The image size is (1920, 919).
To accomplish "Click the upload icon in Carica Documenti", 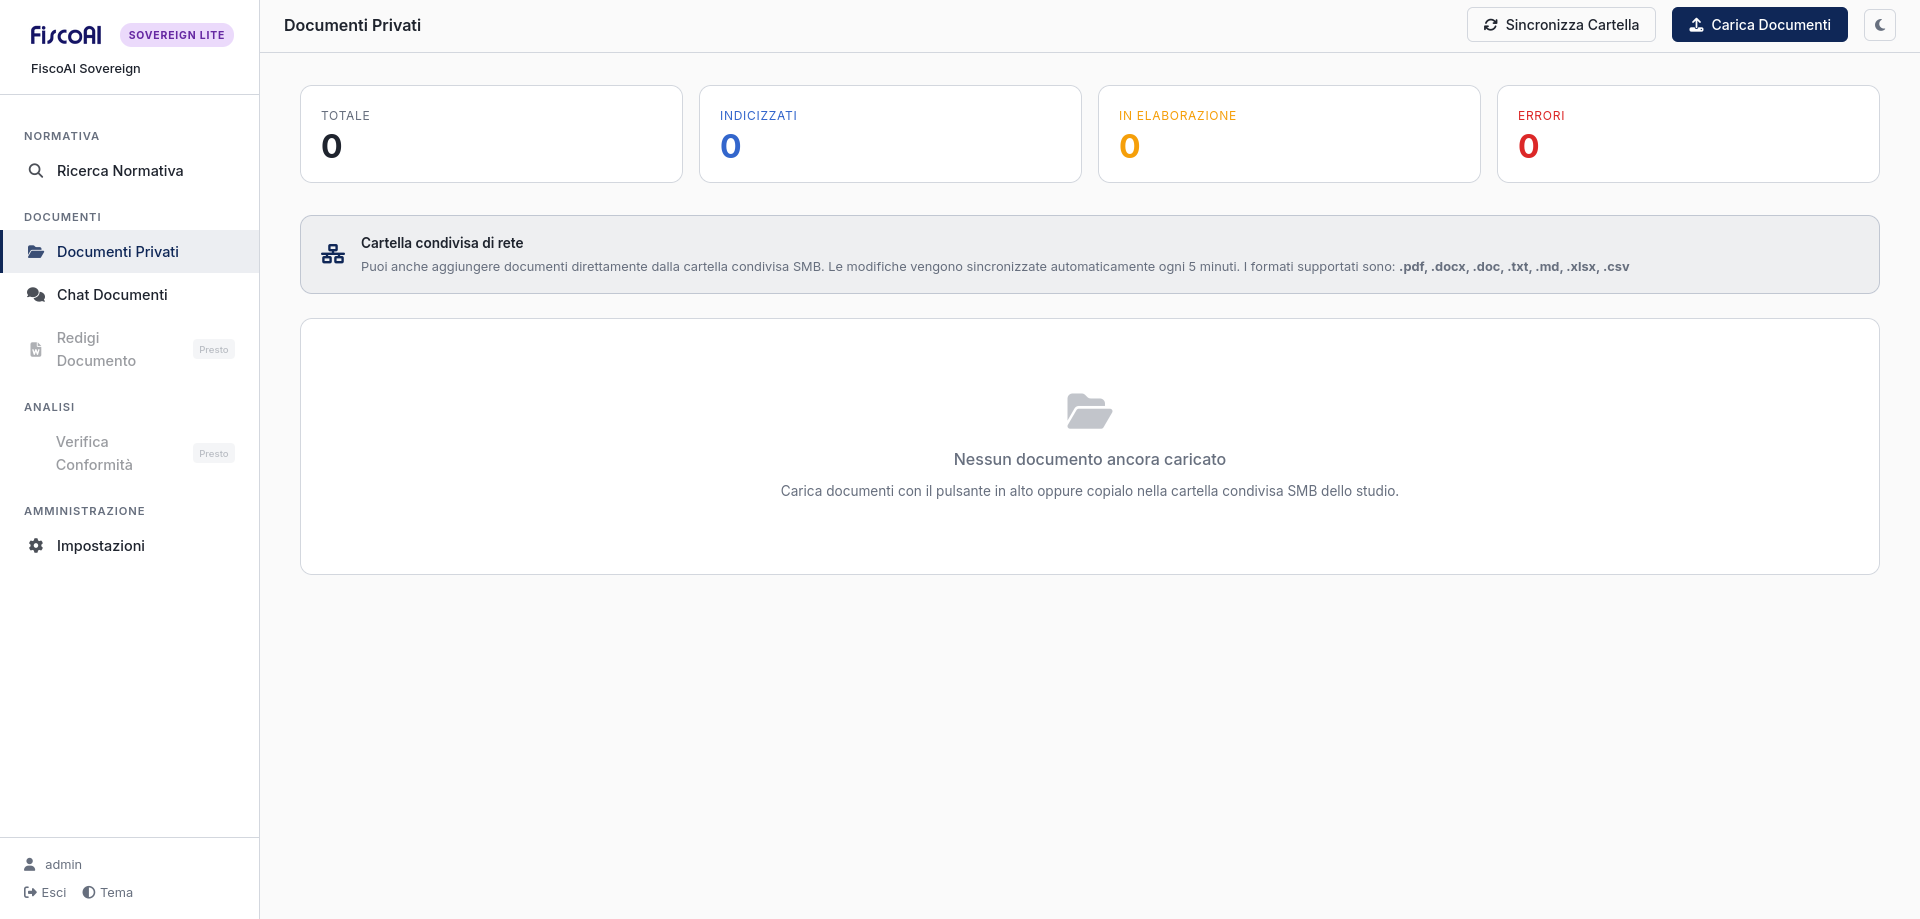I will [1697, 25].
